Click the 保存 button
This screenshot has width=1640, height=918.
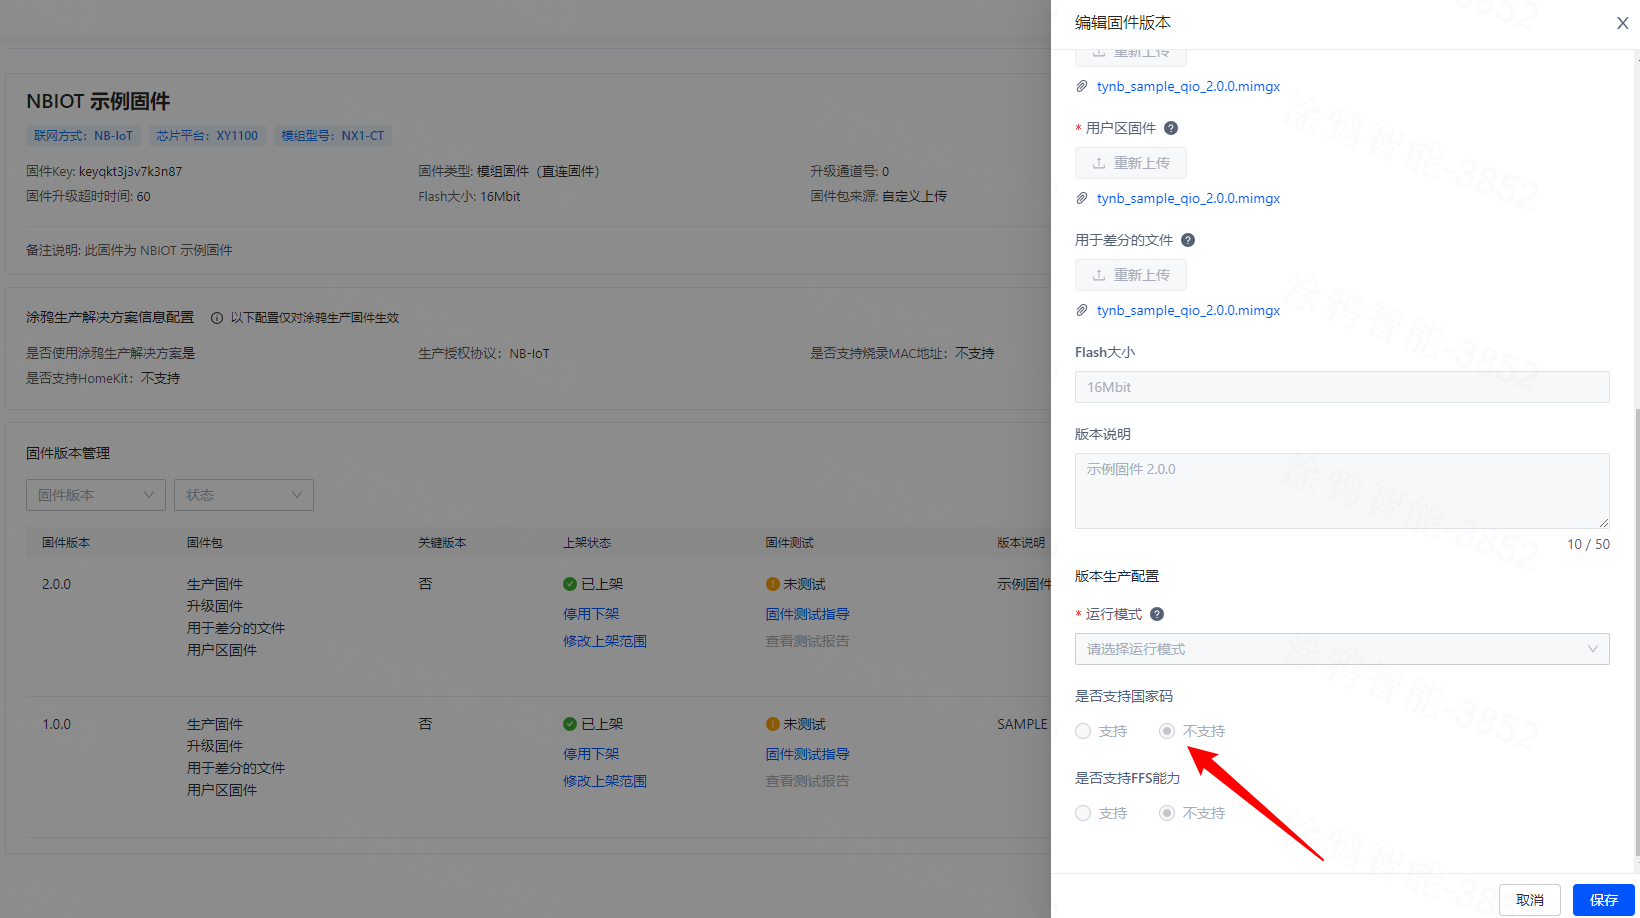click(x=1604, y=900)
